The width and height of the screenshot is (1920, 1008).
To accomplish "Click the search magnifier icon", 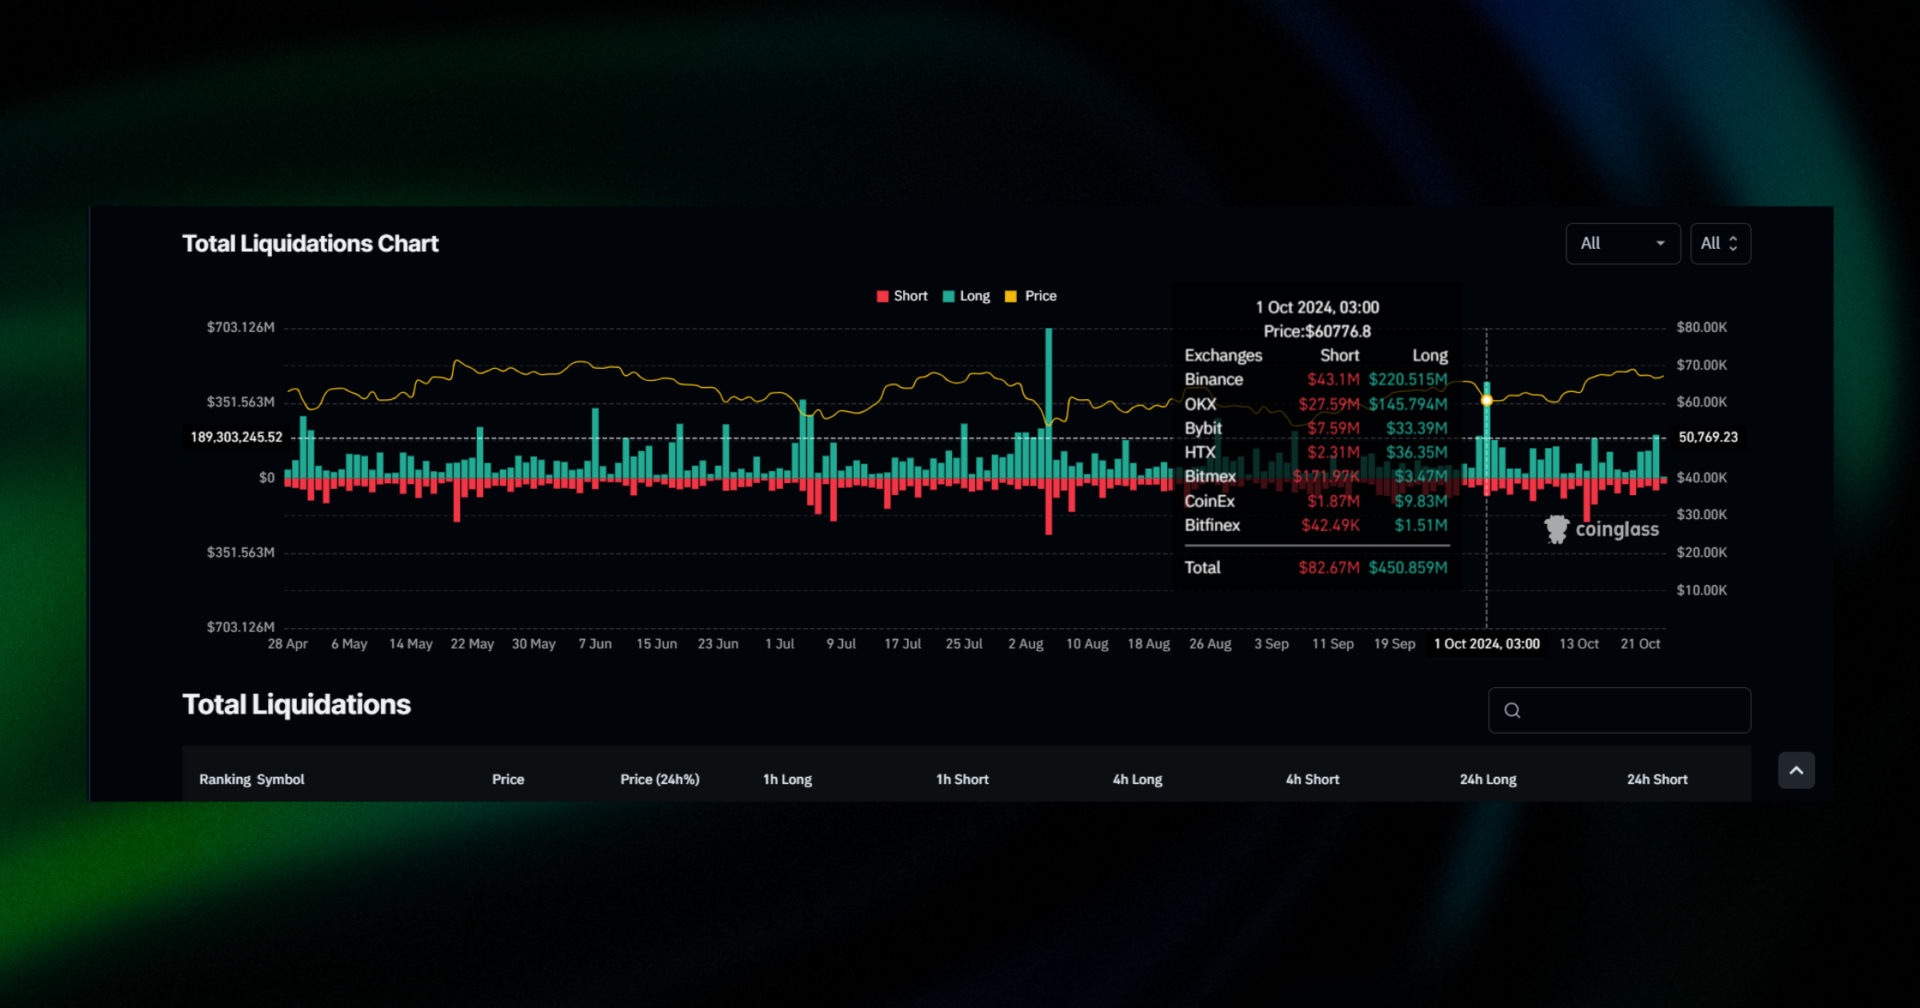I will pyautogui.click(x=1512, y=710).
